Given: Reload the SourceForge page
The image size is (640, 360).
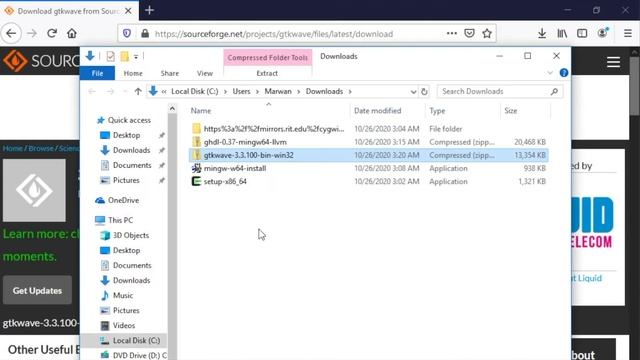Looking at the screenshot, I should point(52,33).
